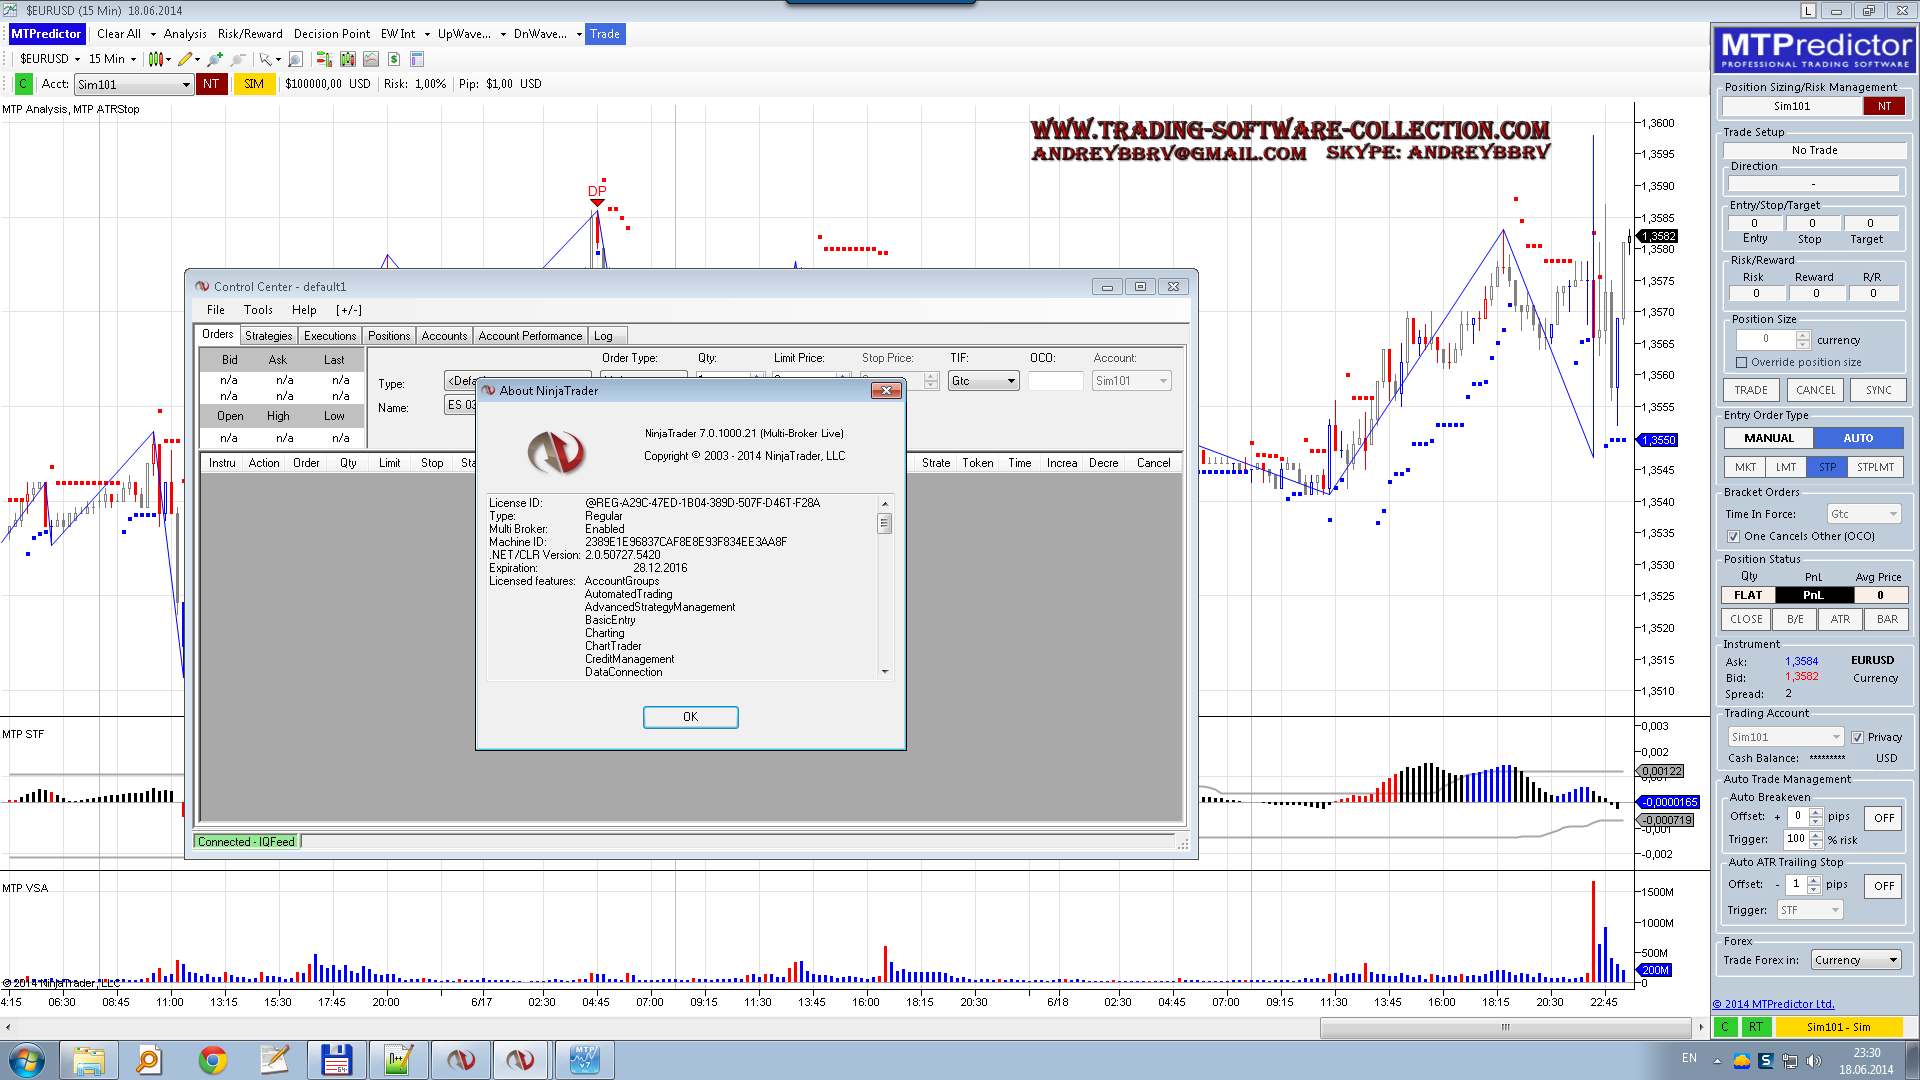
Task: Open the chart properties icon
Action: click(417, 59)
